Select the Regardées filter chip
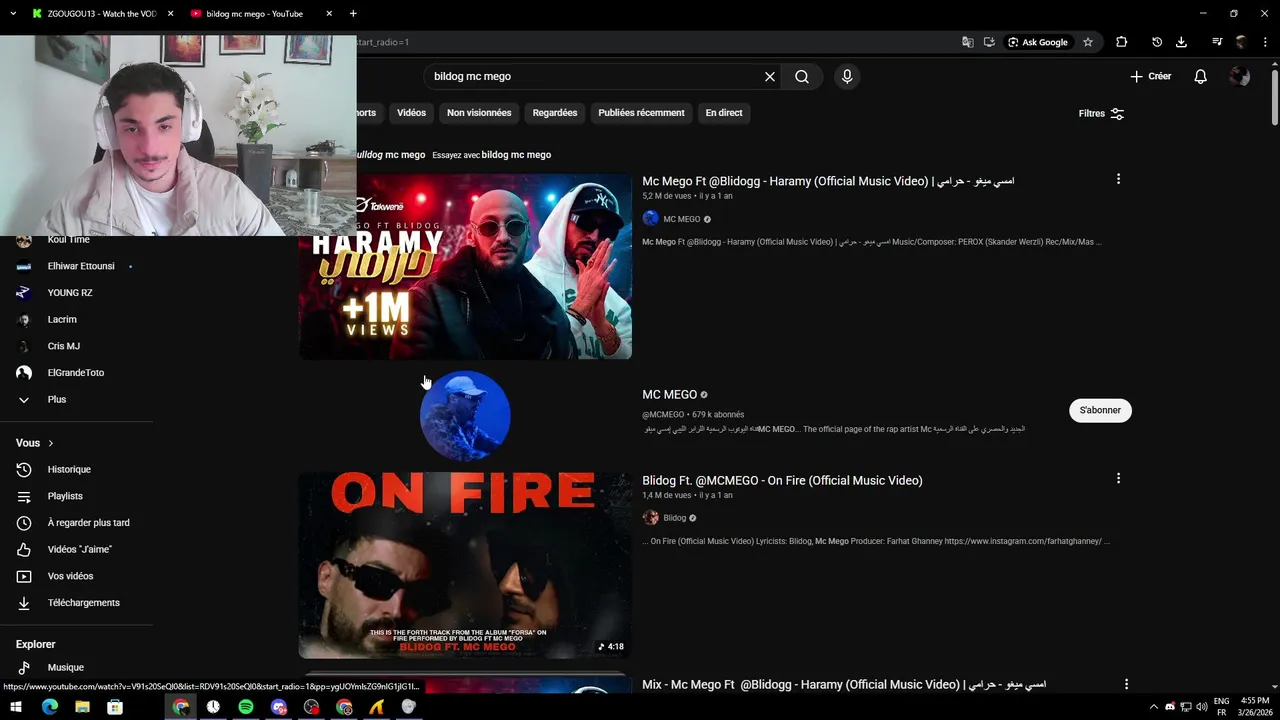Image resolution: width=1280 pixels, height=720 pixels. [x=555, y=113]
